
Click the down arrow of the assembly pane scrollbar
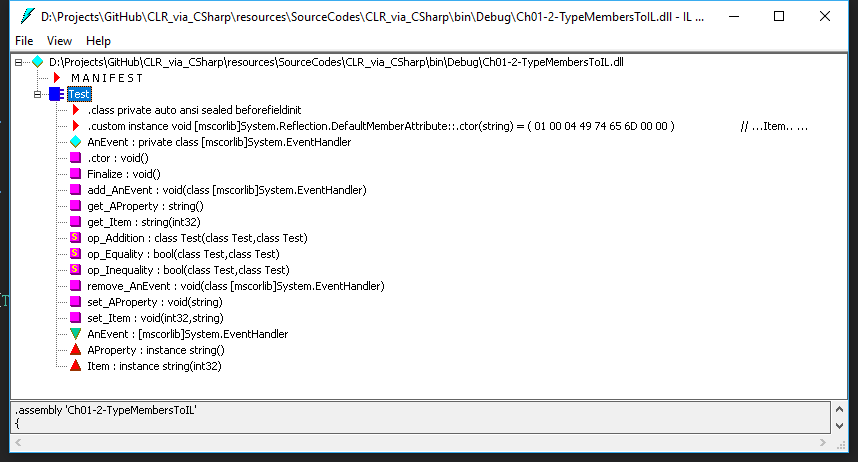tap(838, 426)
